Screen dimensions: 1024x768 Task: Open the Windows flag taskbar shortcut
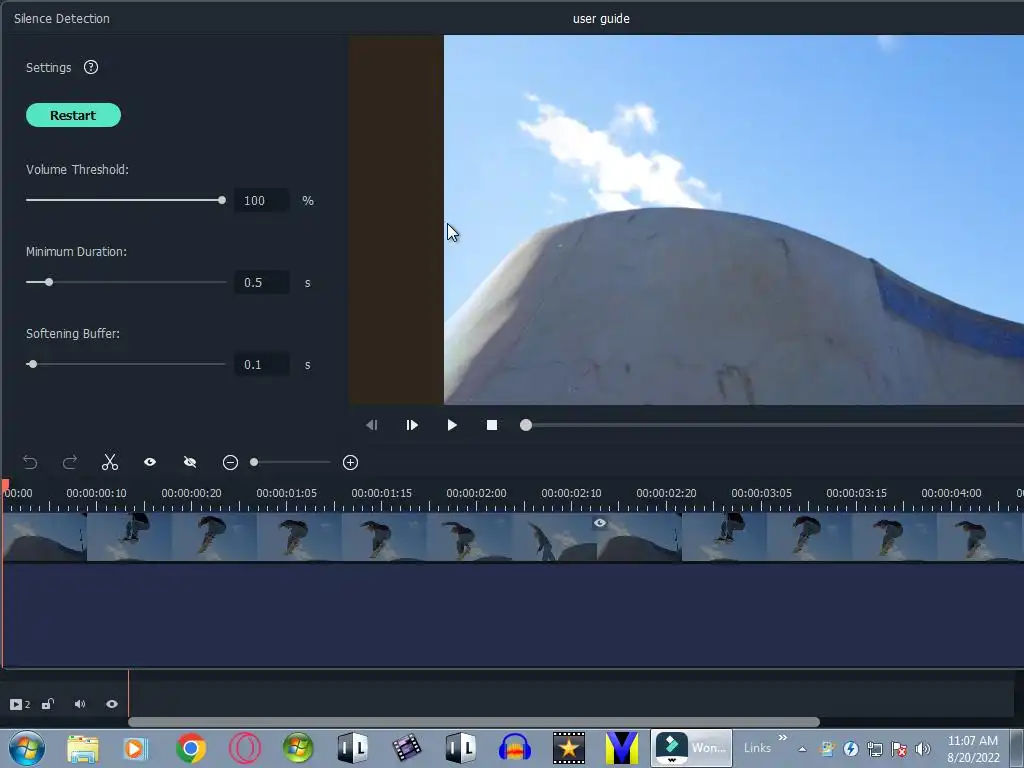tap(298, 748)
